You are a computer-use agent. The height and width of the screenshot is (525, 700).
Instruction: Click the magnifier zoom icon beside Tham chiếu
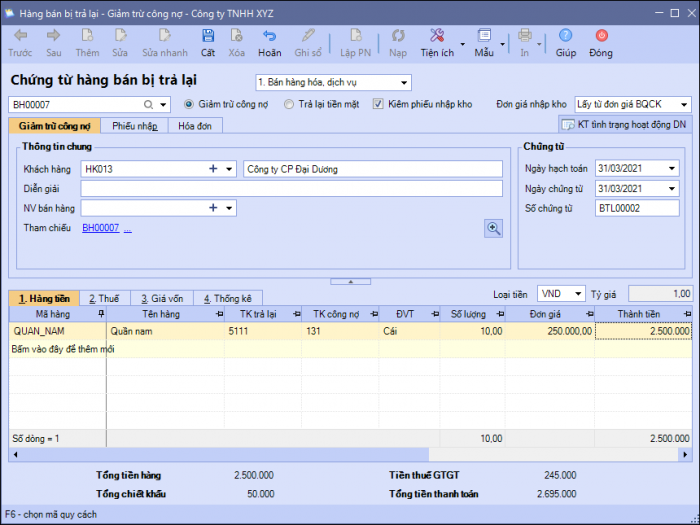click(x=493, y=228)
